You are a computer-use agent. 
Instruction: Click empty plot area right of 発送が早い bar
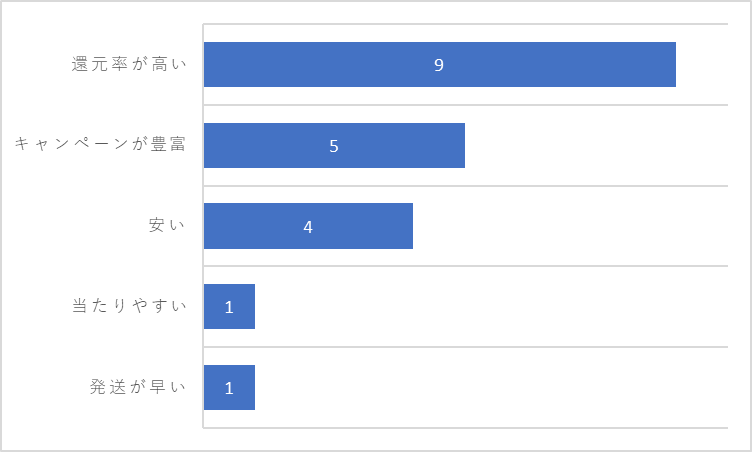[491, 388]
